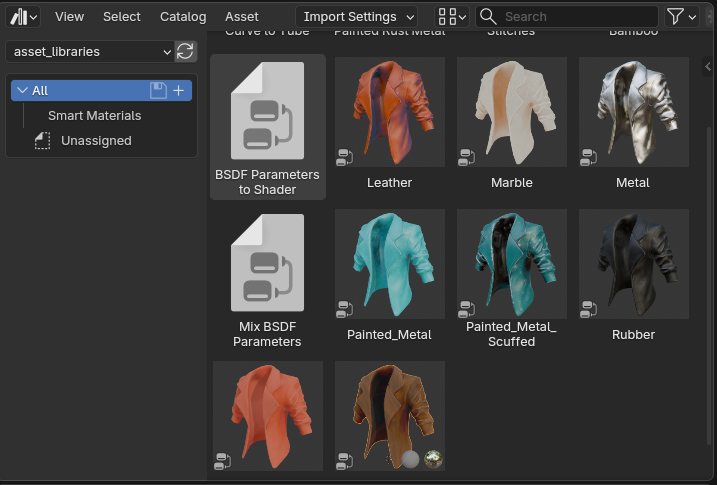Click the Rubber jacket thumbnail
Image resolution: width=717 pixels, height=485 pixels.
633,264
